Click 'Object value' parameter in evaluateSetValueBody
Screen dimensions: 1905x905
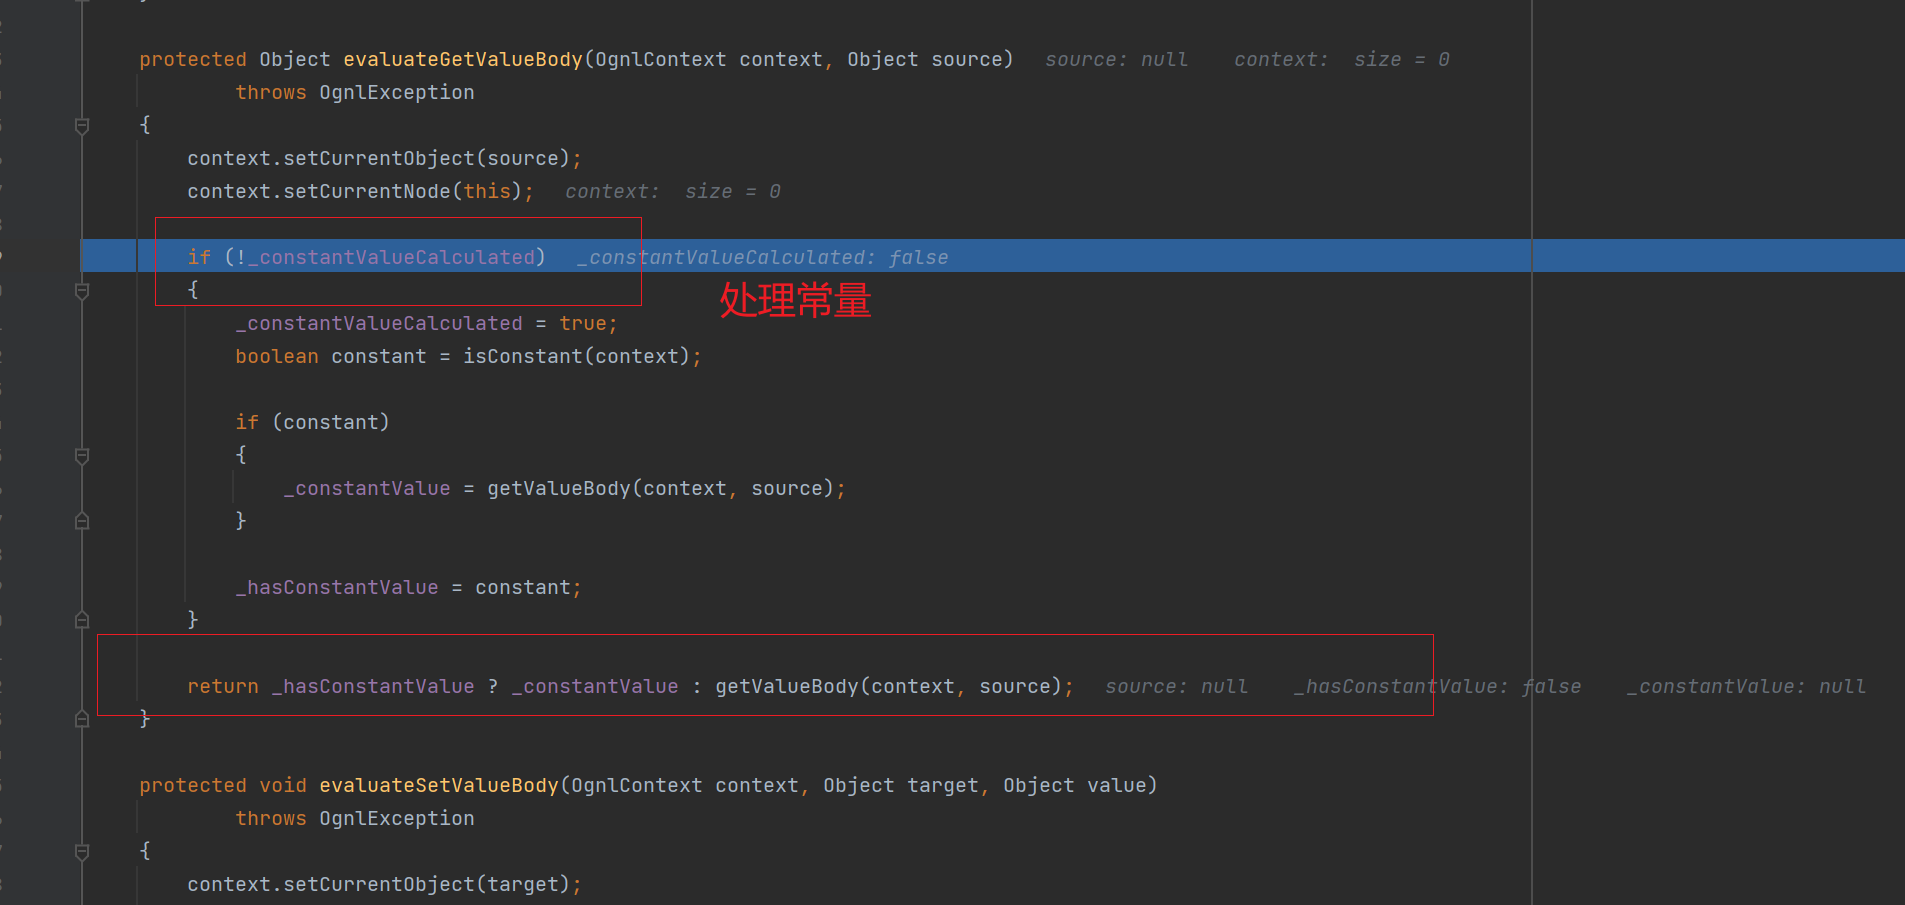click(x=1075, y=786)
